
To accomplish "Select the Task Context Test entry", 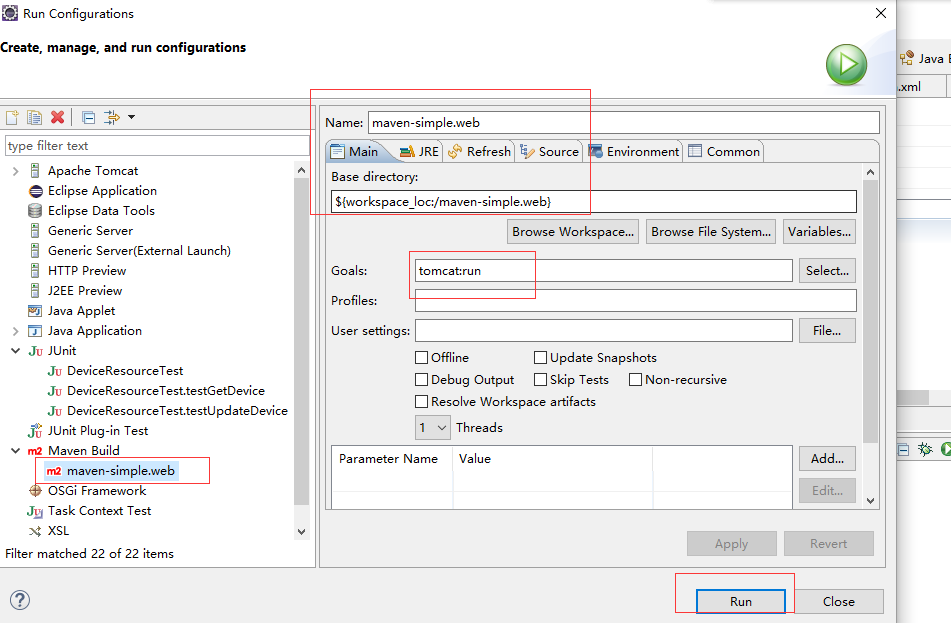I will (x=99, y=511).
